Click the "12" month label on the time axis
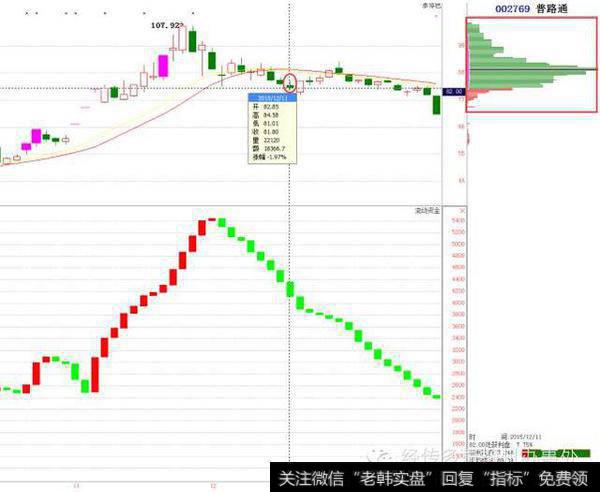Screen dimensions: 600x492 point(213,486)
